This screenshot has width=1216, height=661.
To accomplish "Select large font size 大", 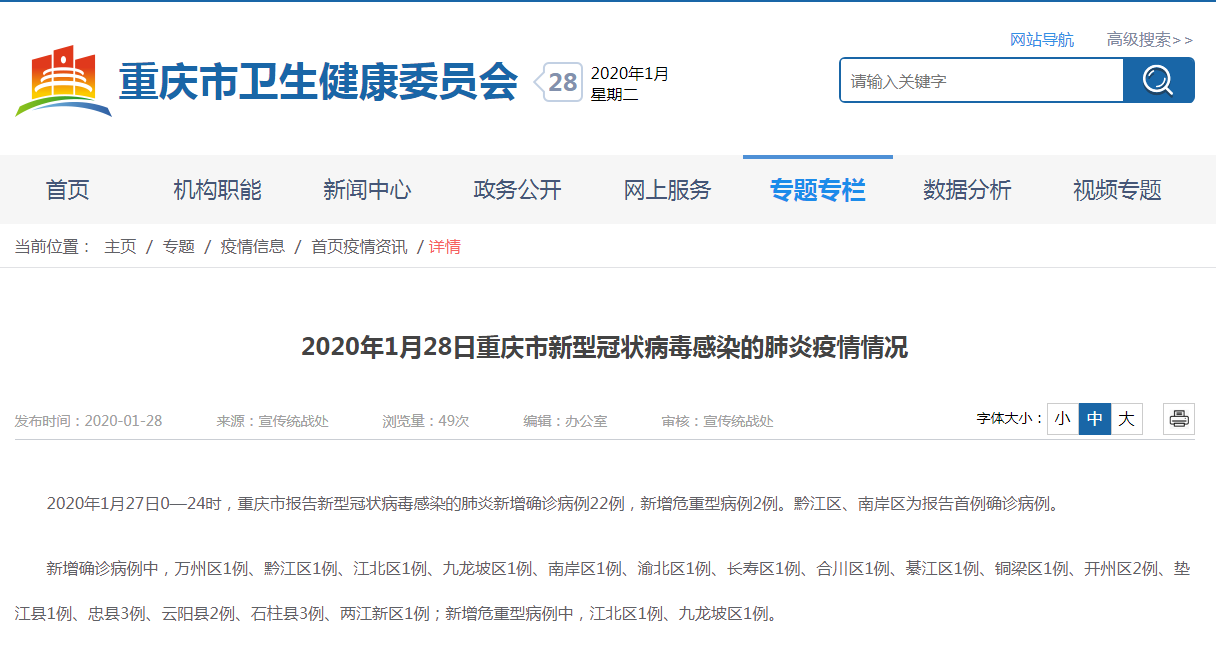I will (1127, 419).
